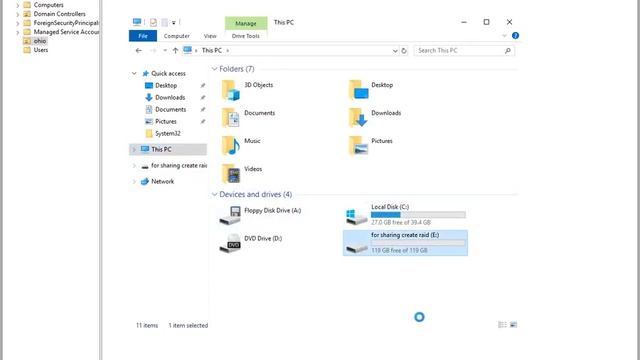Click the Refresh icon in address bar
Screen dimensions: 640x360
click(x=404, y=51)
